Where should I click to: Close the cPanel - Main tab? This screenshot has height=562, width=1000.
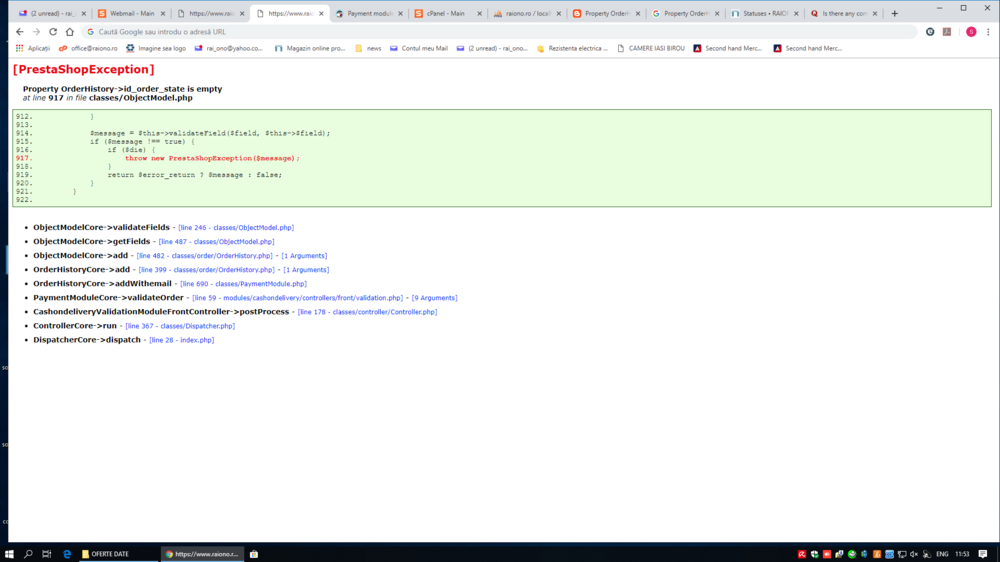(480, 13)
